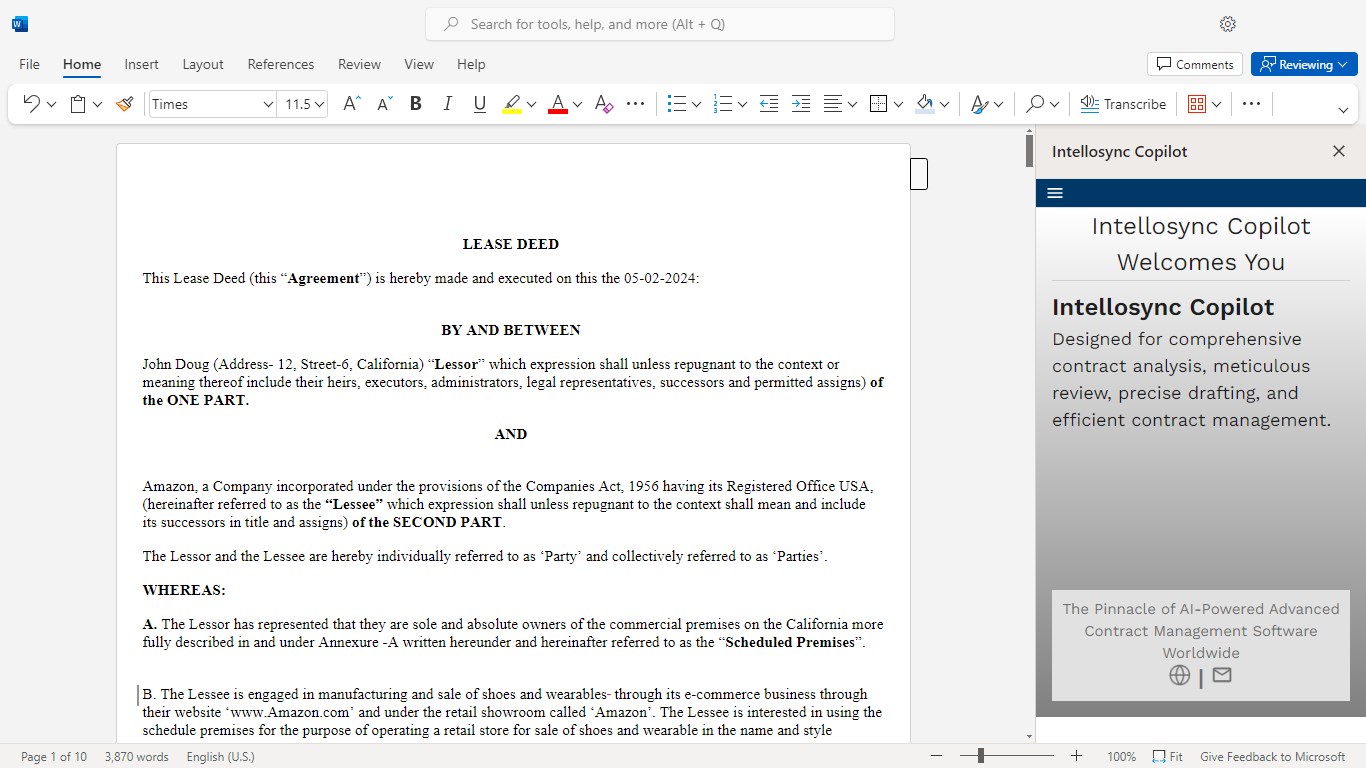This screenshot has width=1366, height=768.
Task: Expand the Paste options dropdown
Action: (97, 104)
